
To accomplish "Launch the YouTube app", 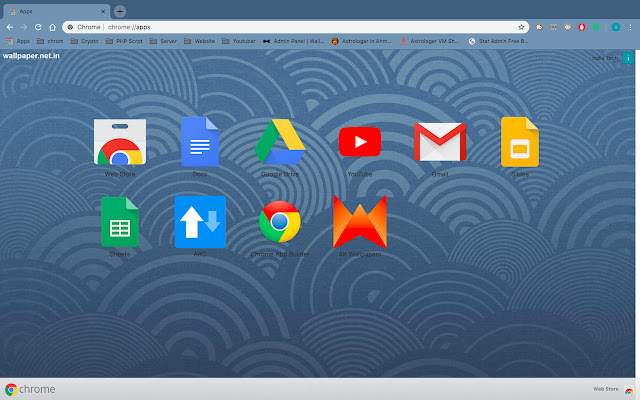I will 360,142.
